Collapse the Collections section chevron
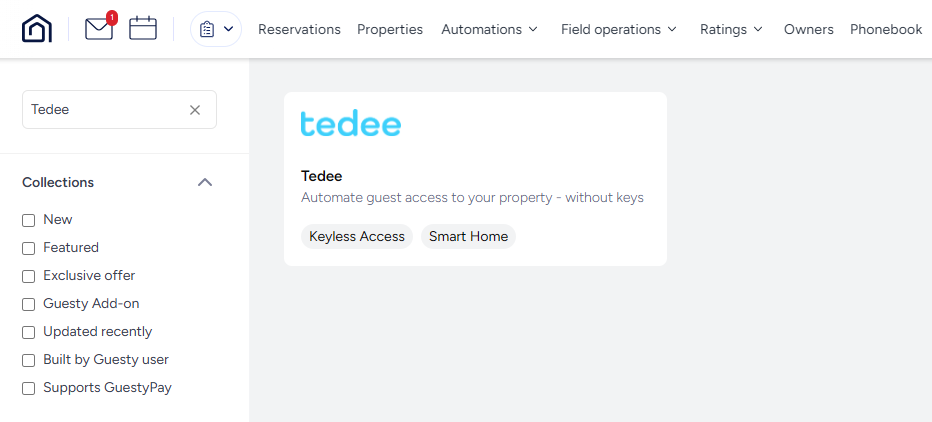The image size is (932, 422). pyautogui.click(x=205, y=182)
